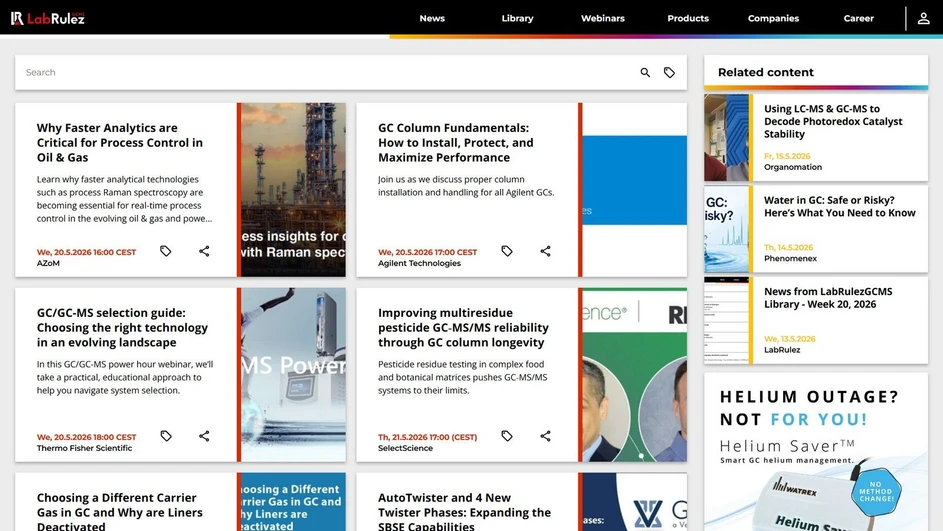
Task: Go to Webinars section
Action: pos(603,19)
